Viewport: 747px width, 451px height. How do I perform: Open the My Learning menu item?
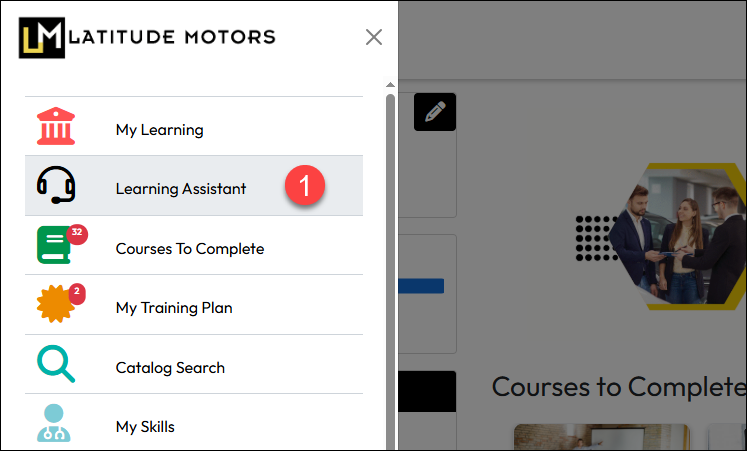click(159, 129)
